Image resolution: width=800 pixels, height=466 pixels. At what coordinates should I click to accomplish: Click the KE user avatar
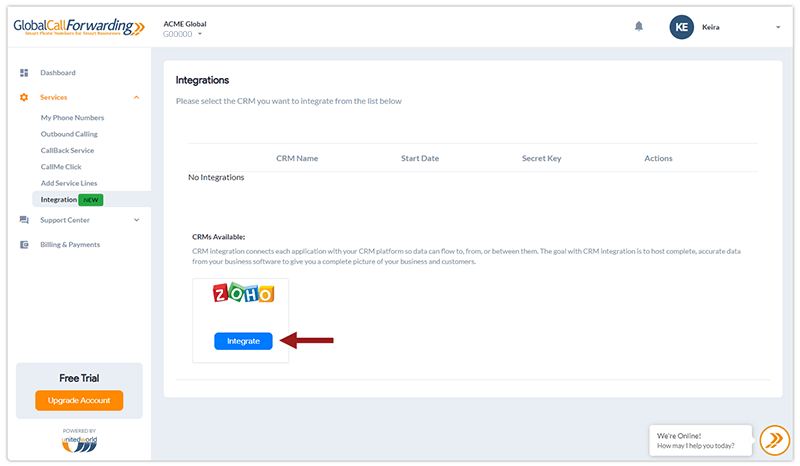coord(682,27)
